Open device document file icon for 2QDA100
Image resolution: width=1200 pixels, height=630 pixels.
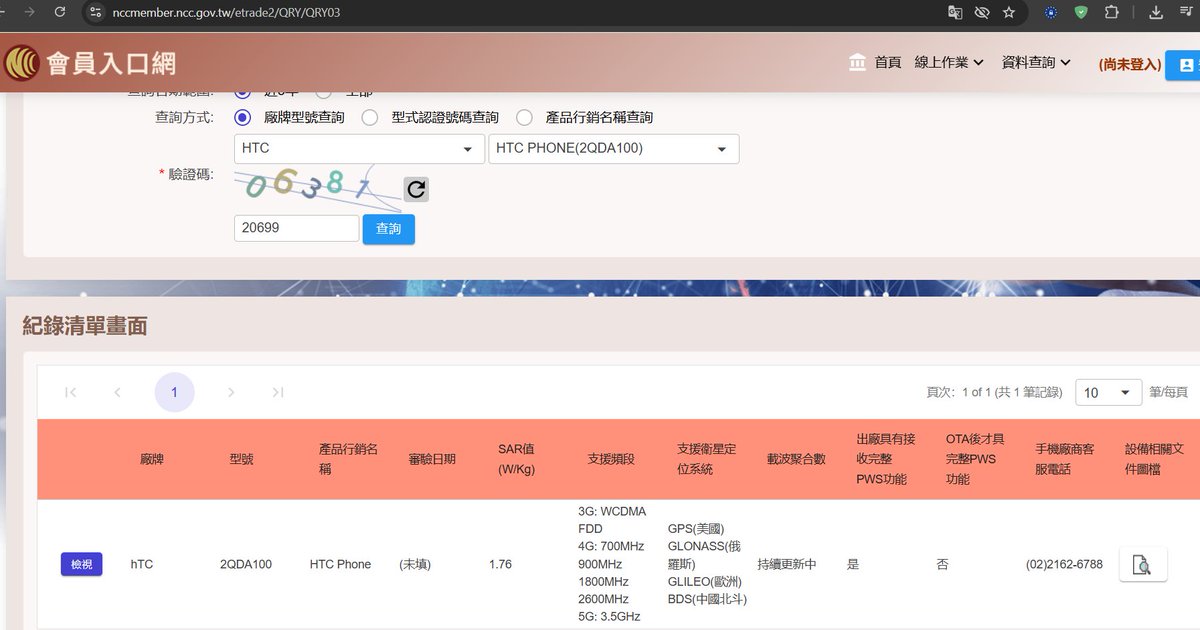point(1142,564)
